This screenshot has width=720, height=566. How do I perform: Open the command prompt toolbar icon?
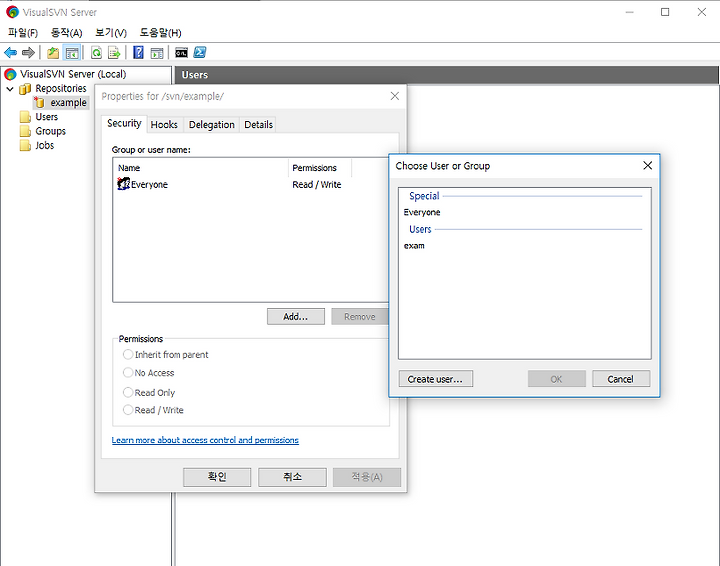(181, 53)
